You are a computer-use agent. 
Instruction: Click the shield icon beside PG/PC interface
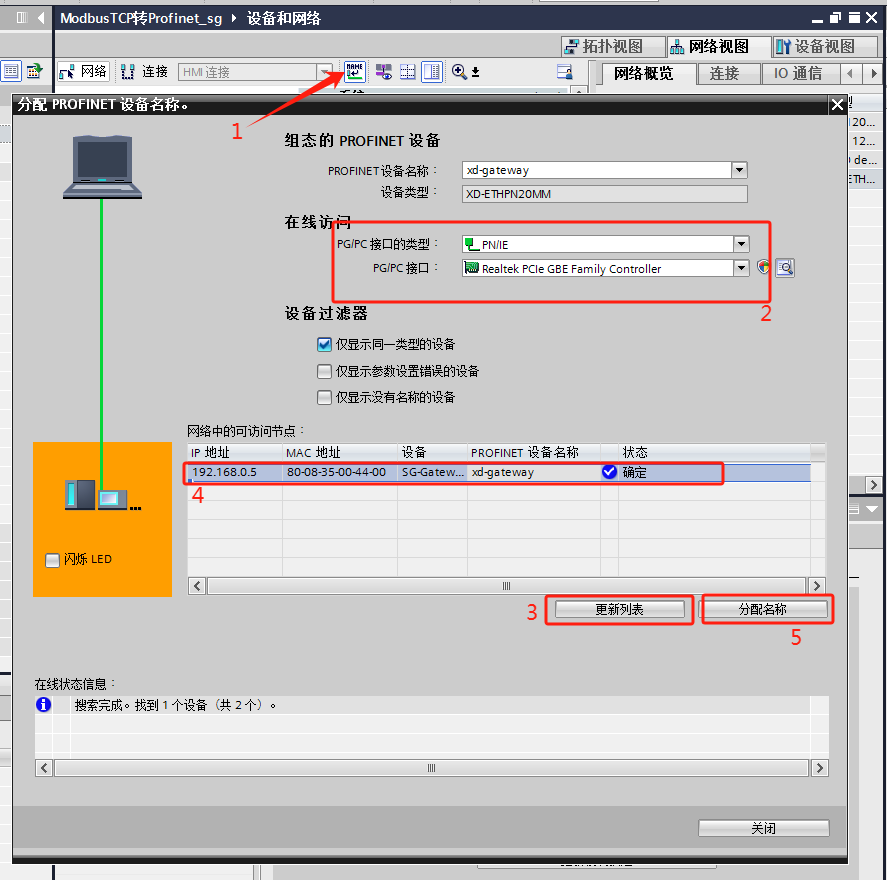point(764,268)
